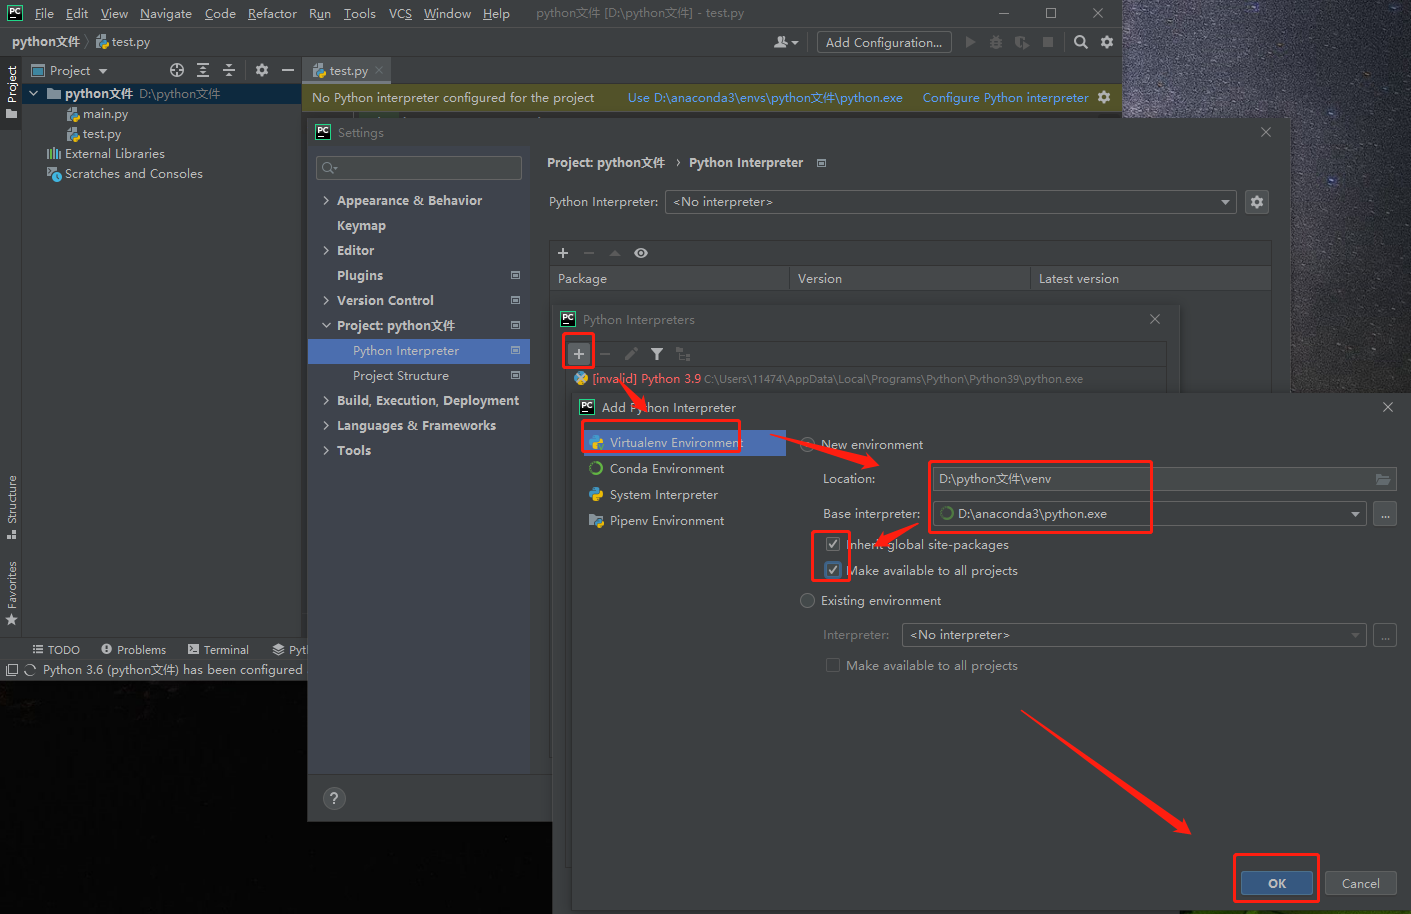Click OK in Add Python Interpreter dialog
The image size is (1411, 914).
(1277, 883)
